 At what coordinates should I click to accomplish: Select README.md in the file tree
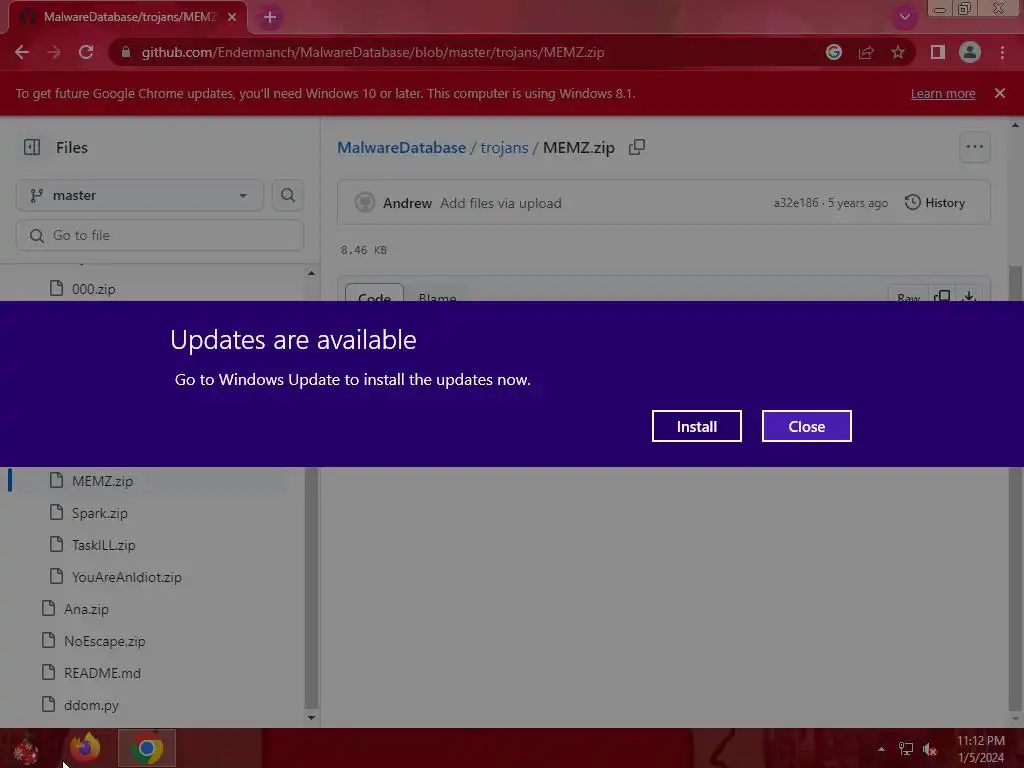102,673
